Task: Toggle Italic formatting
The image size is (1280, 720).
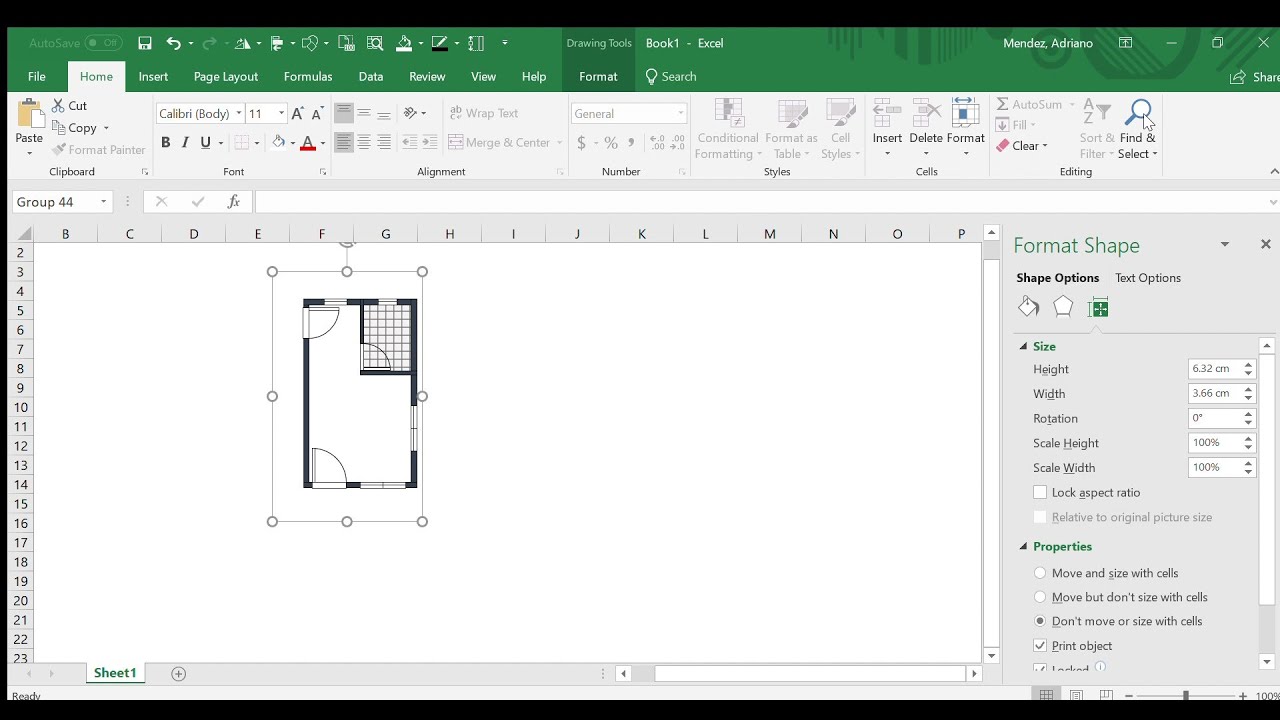Action: click(x=185, y=143)
